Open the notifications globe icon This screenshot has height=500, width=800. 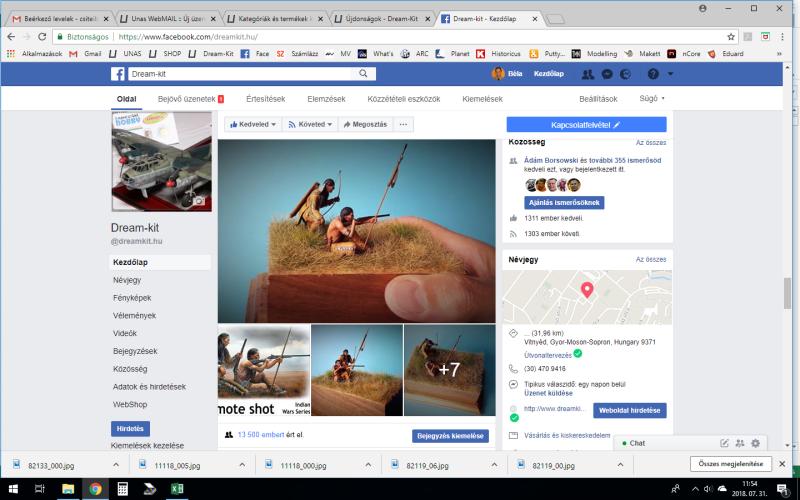(624, 74)
